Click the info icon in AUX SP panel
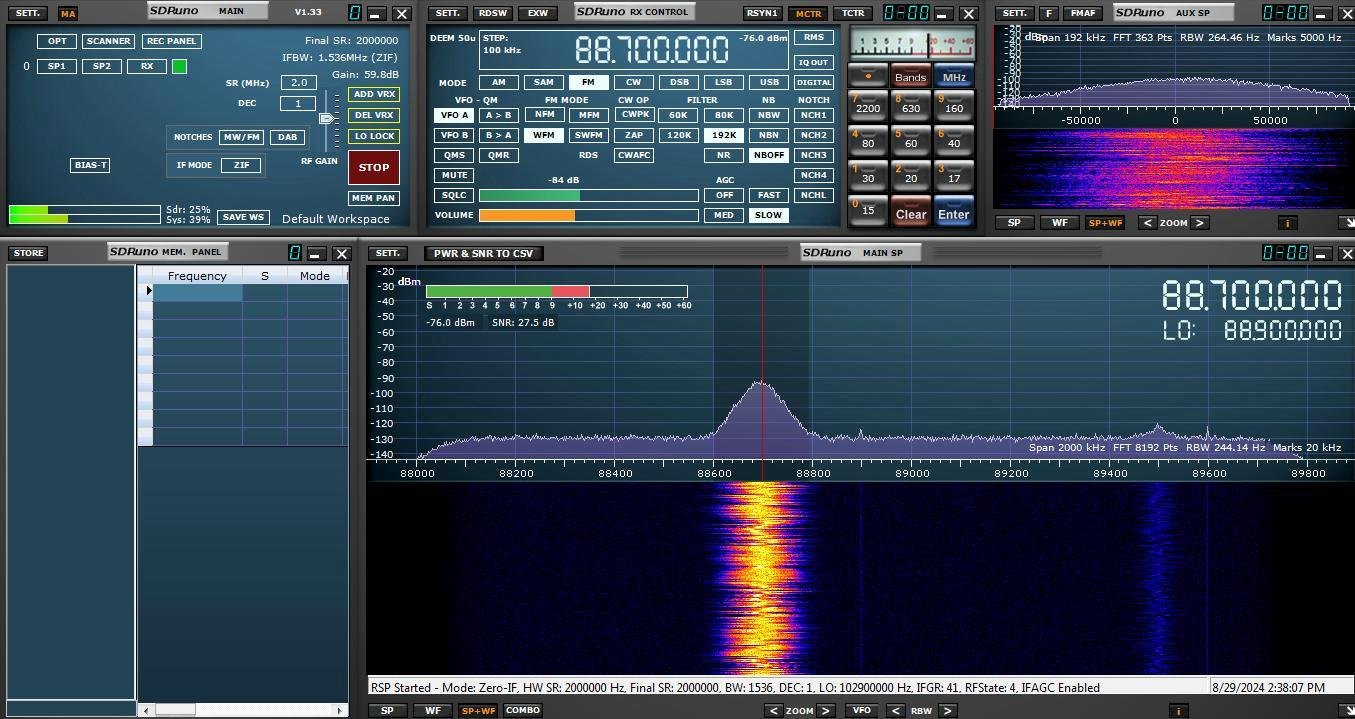This screenshot has width=1355, height=719. (1288, 223)
